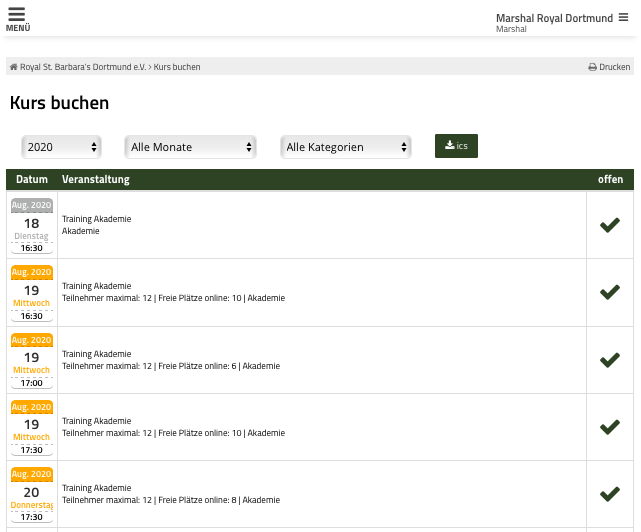Viewport: 641px width, 532px height.
Task: Open user menu icon beside Marshal Royal Dortmund
Action: (623, 17)
